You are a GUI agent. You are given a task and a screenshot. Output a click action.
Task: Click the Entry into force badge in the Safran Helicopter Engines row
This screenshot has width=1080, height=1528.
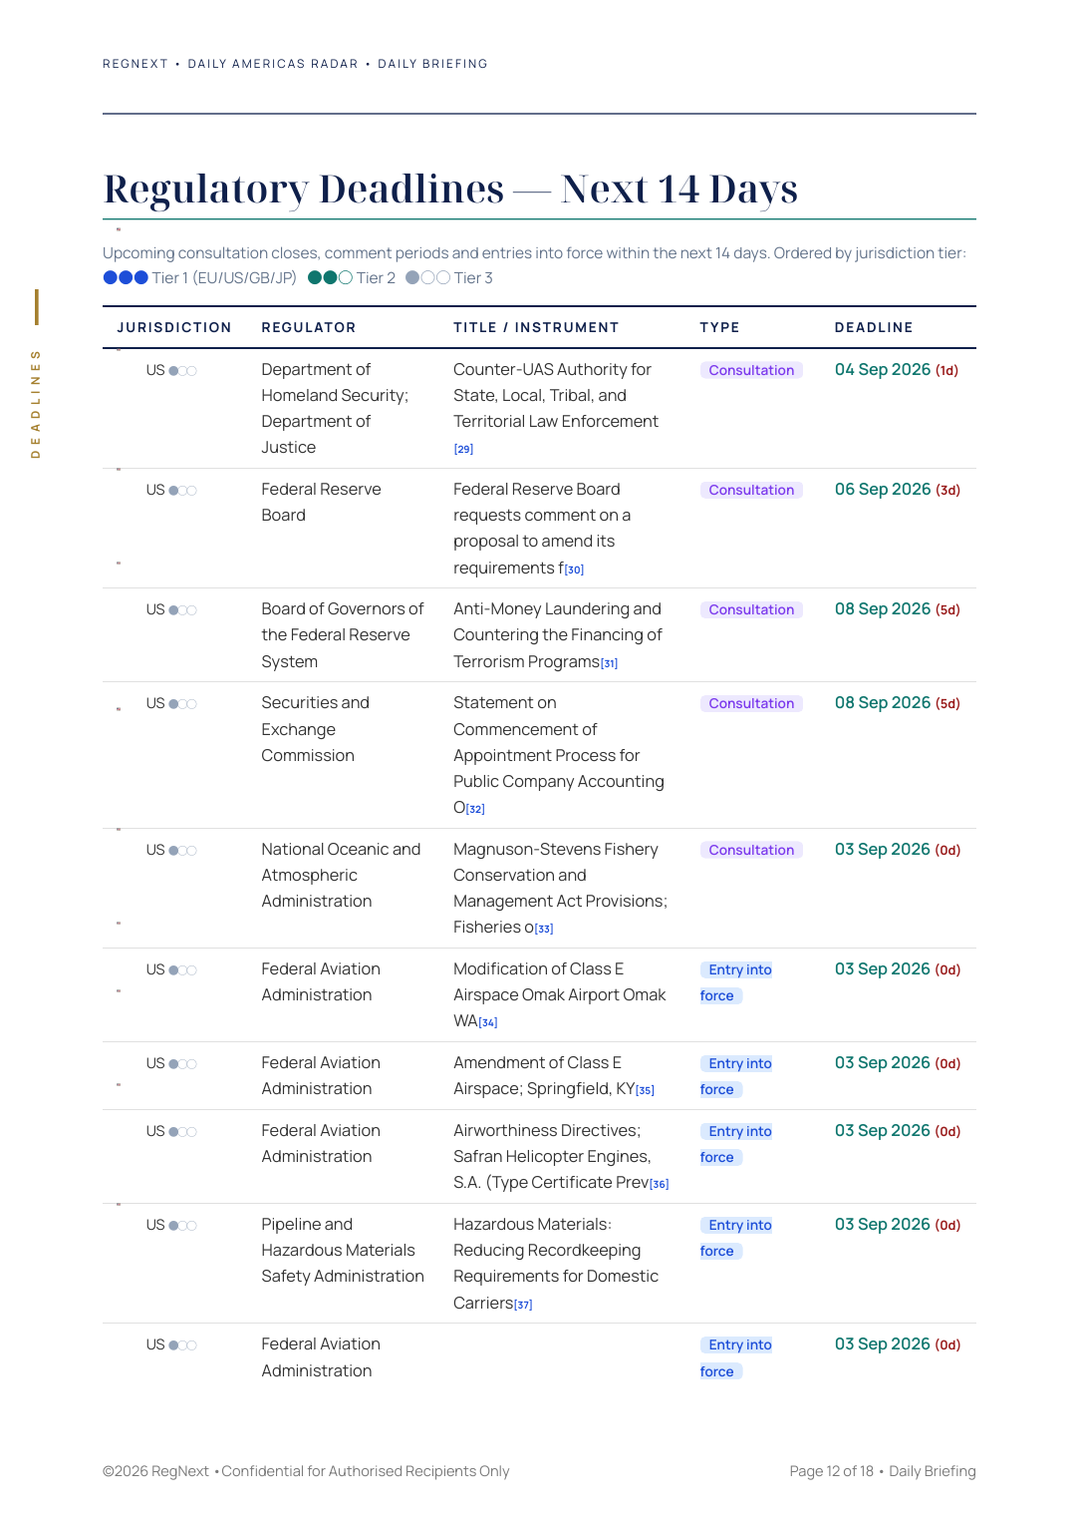[x=737, y=1144]
